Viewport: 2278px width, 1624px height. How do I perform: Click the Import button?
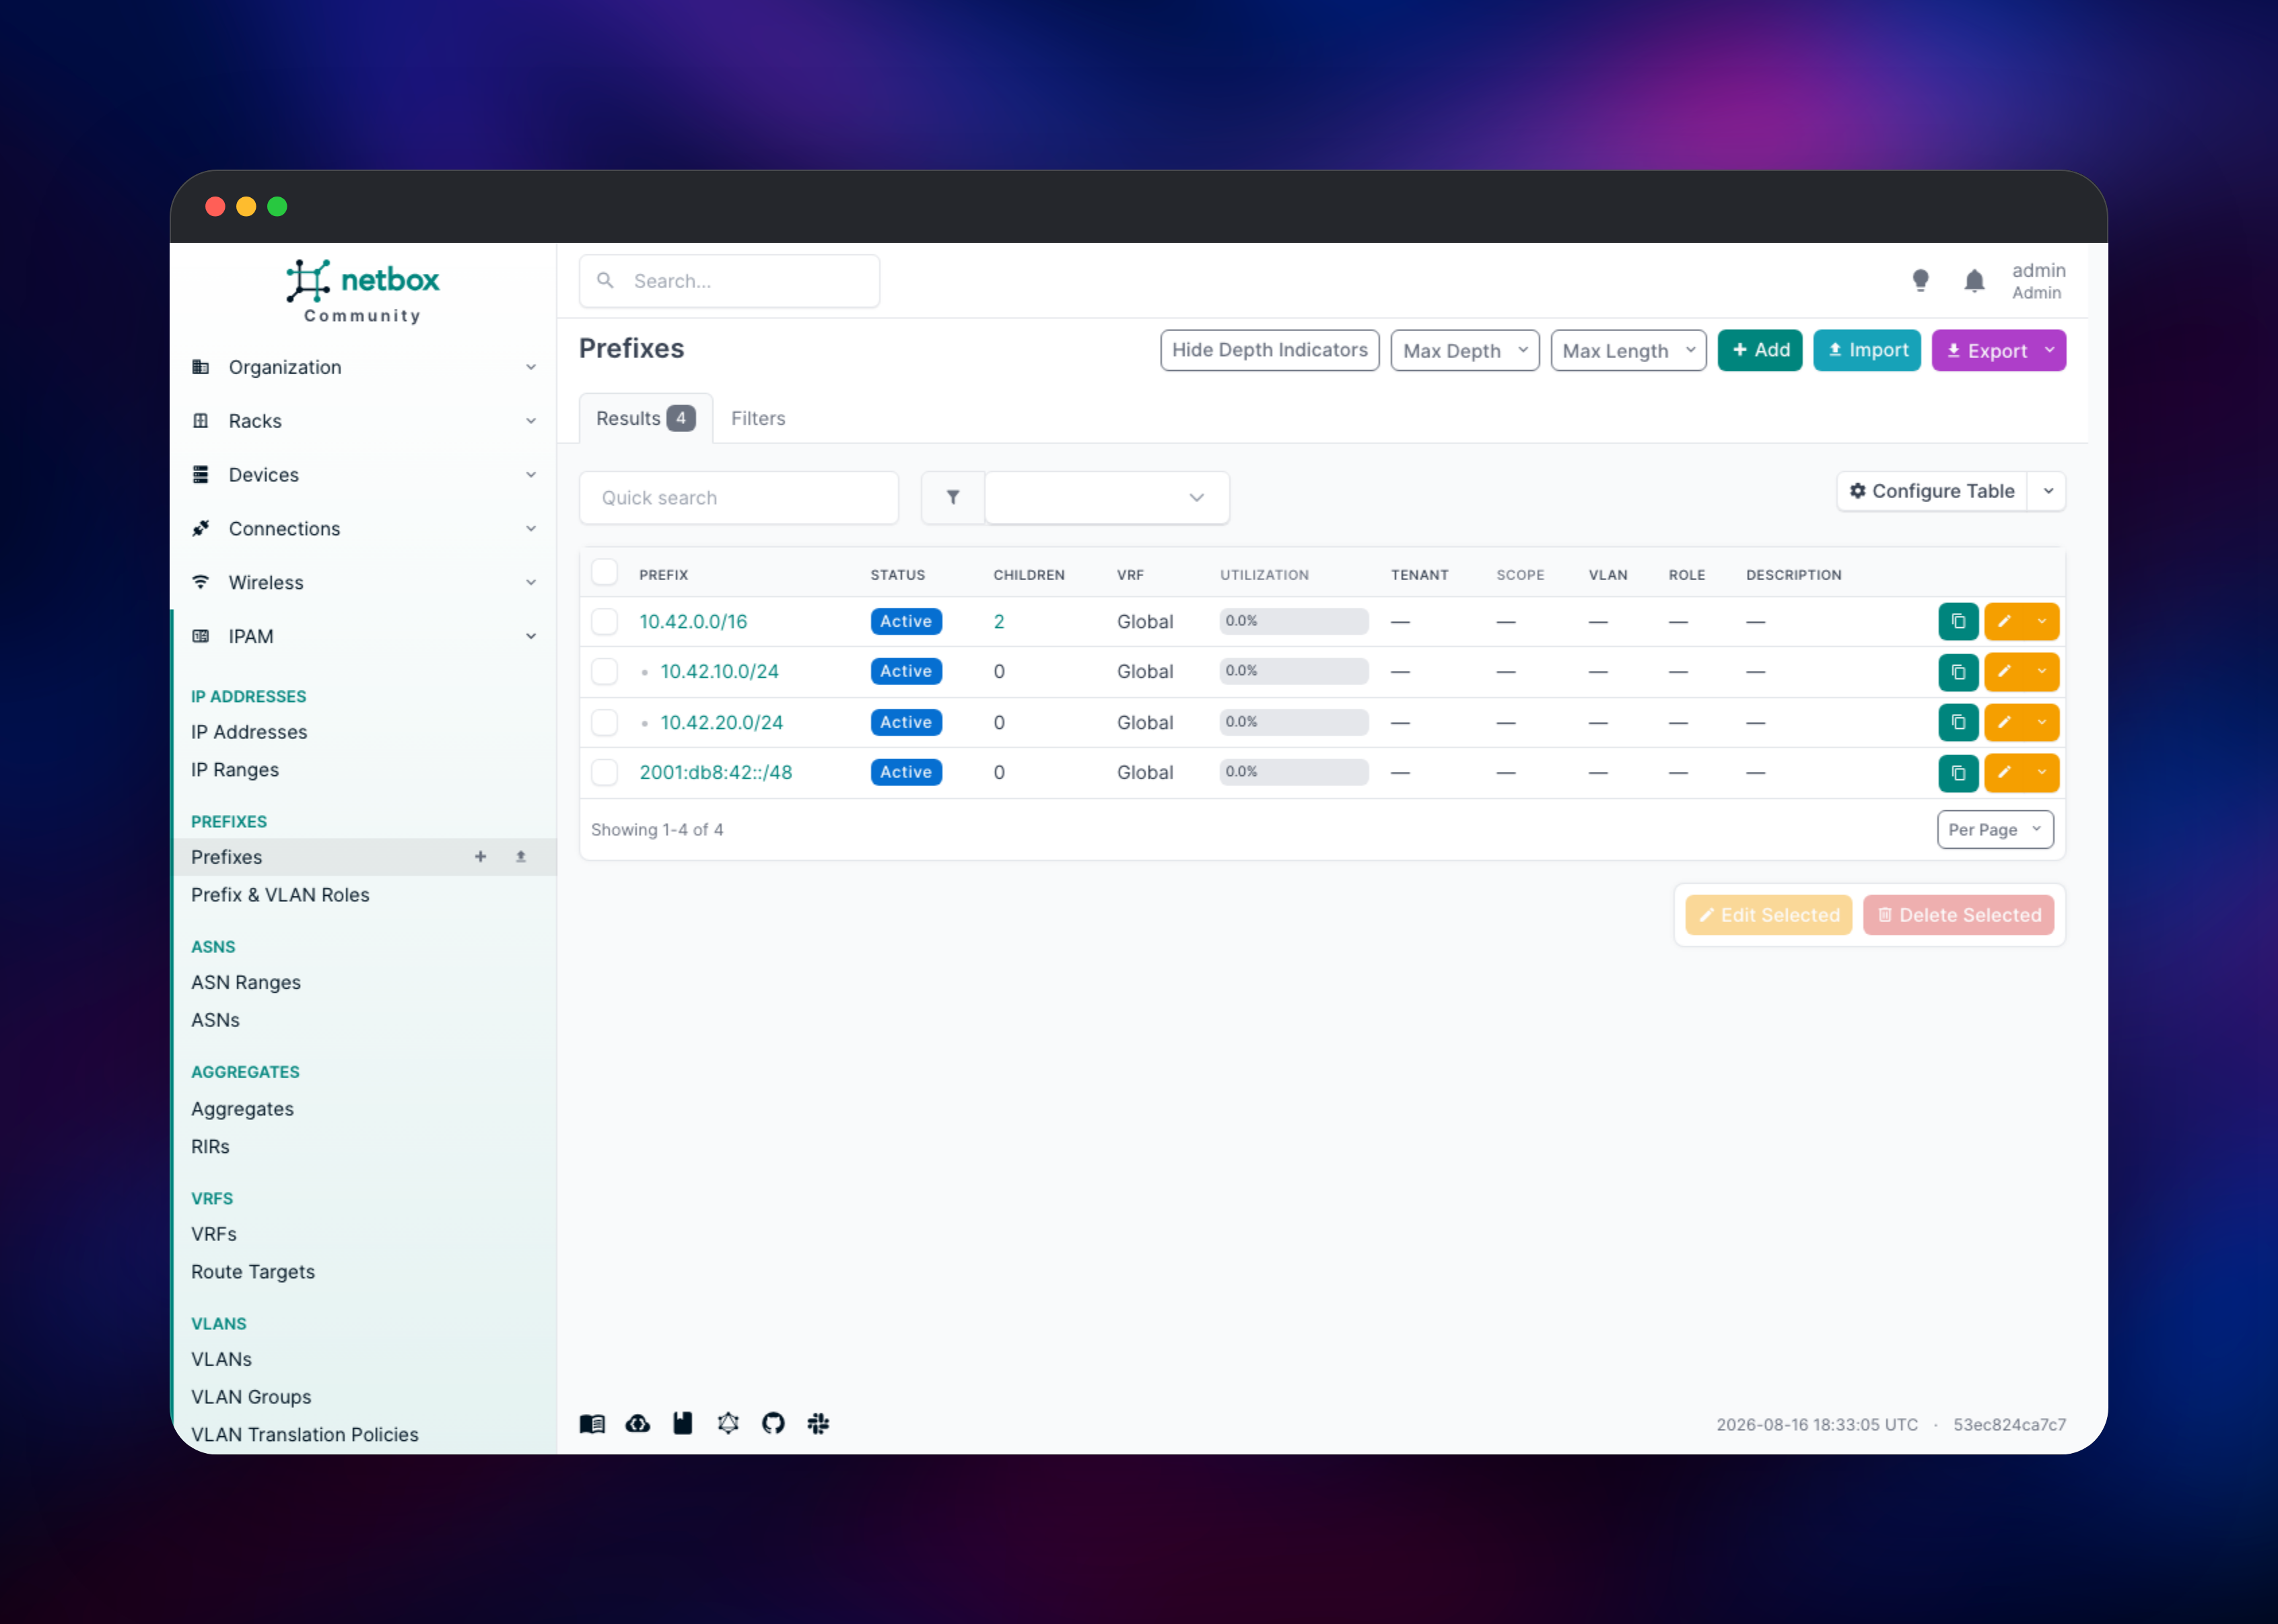click(1867, 350)
